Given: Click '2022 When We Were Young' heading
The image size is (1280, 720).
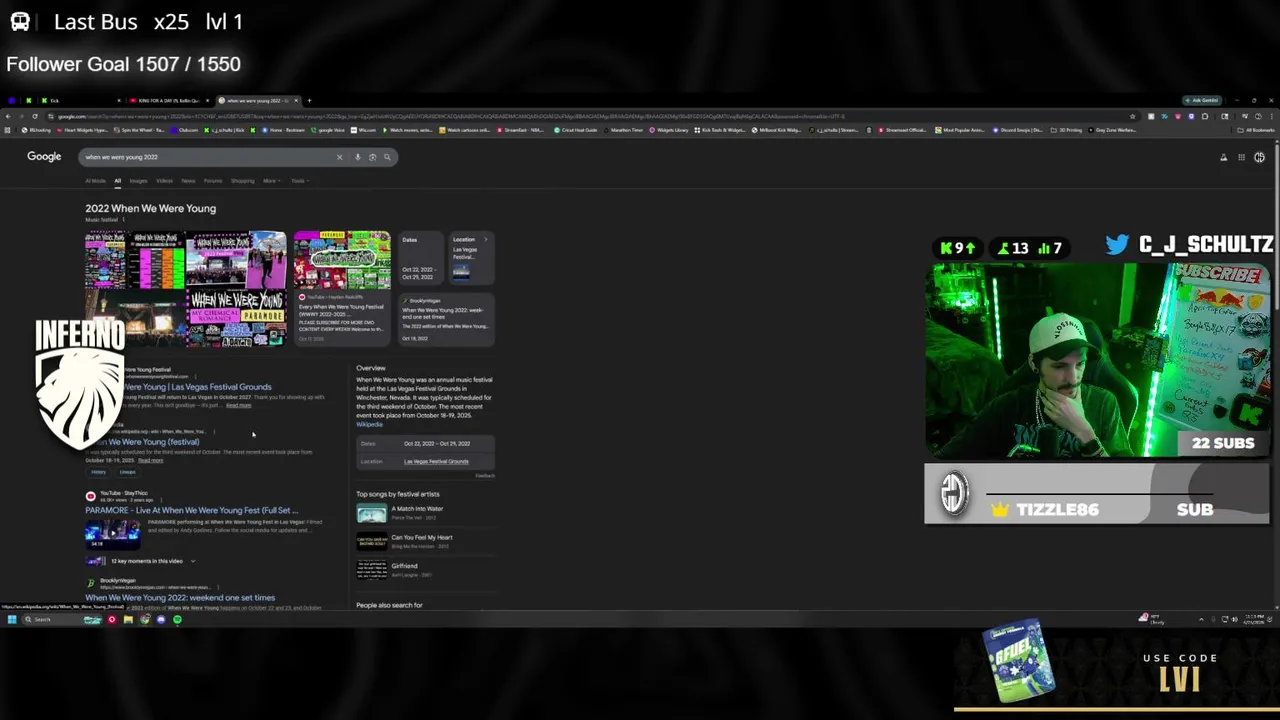Looking at the screenshot, I should 150,208.
